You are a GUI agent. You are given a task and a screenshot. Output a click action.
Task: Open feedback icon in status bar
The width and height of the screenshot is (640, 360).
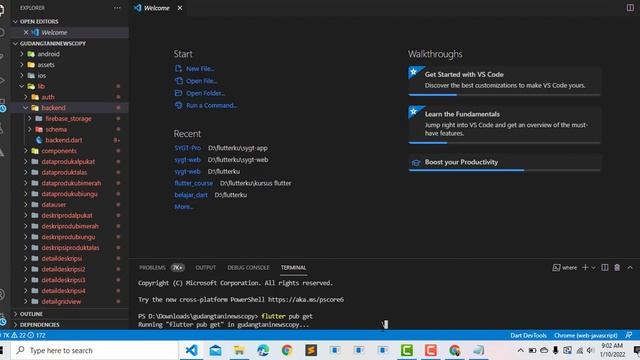click(x=629, y=335)
